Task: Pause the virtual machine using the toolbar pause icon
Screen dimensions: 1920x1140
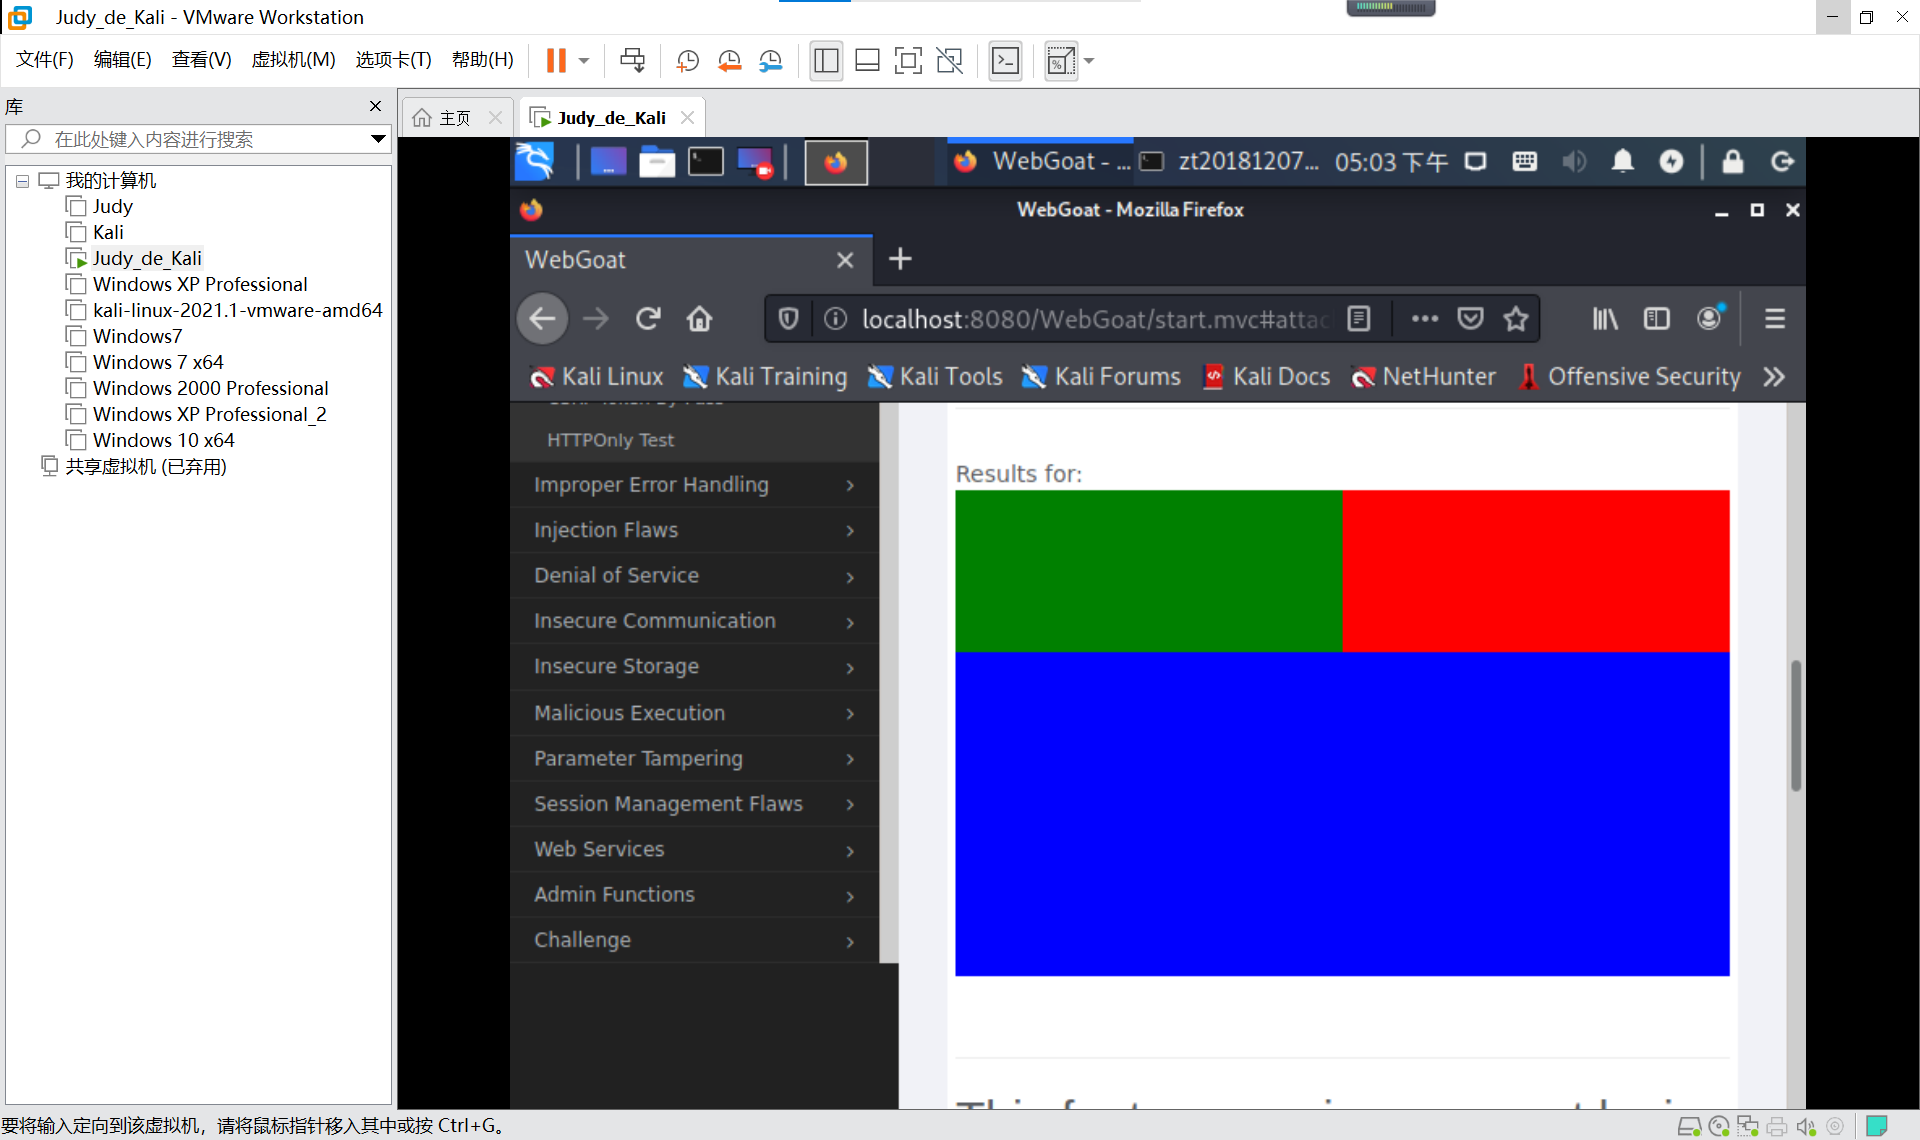Action: (556, 61)
